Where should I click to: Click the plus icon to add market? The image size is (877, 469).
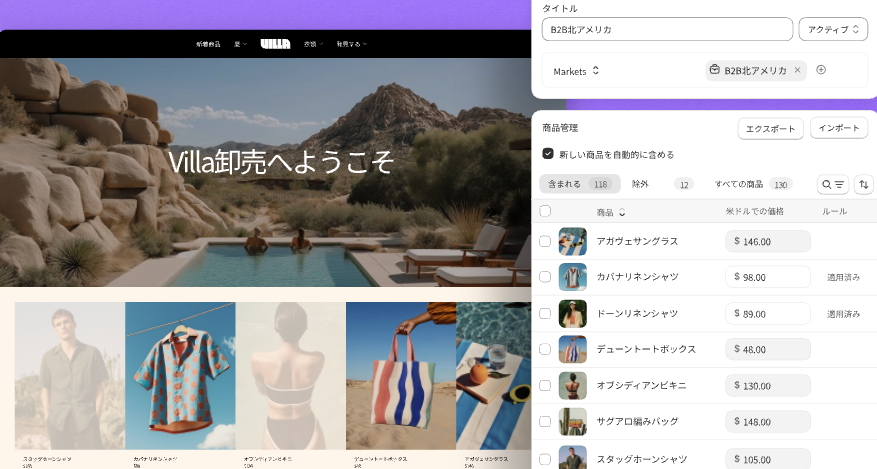821,70
